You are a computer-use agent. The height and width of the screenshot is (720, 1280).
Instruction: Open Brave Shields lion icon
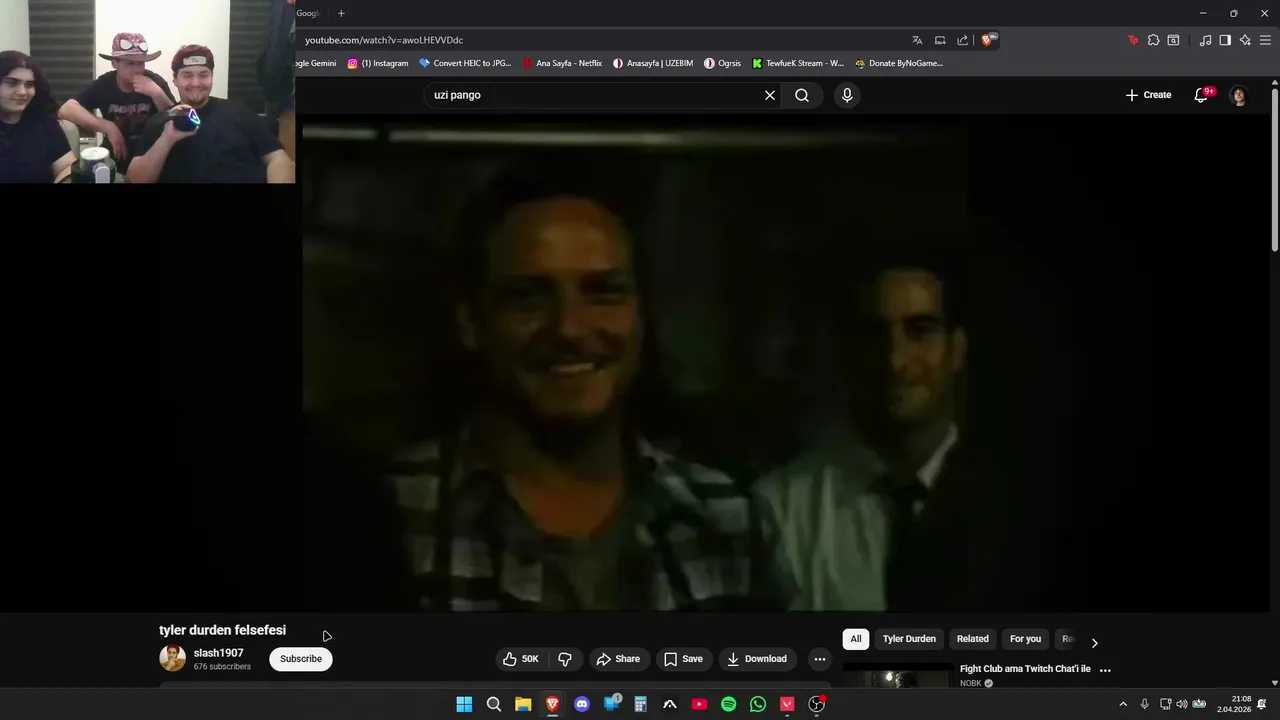[x=988, y=40]
